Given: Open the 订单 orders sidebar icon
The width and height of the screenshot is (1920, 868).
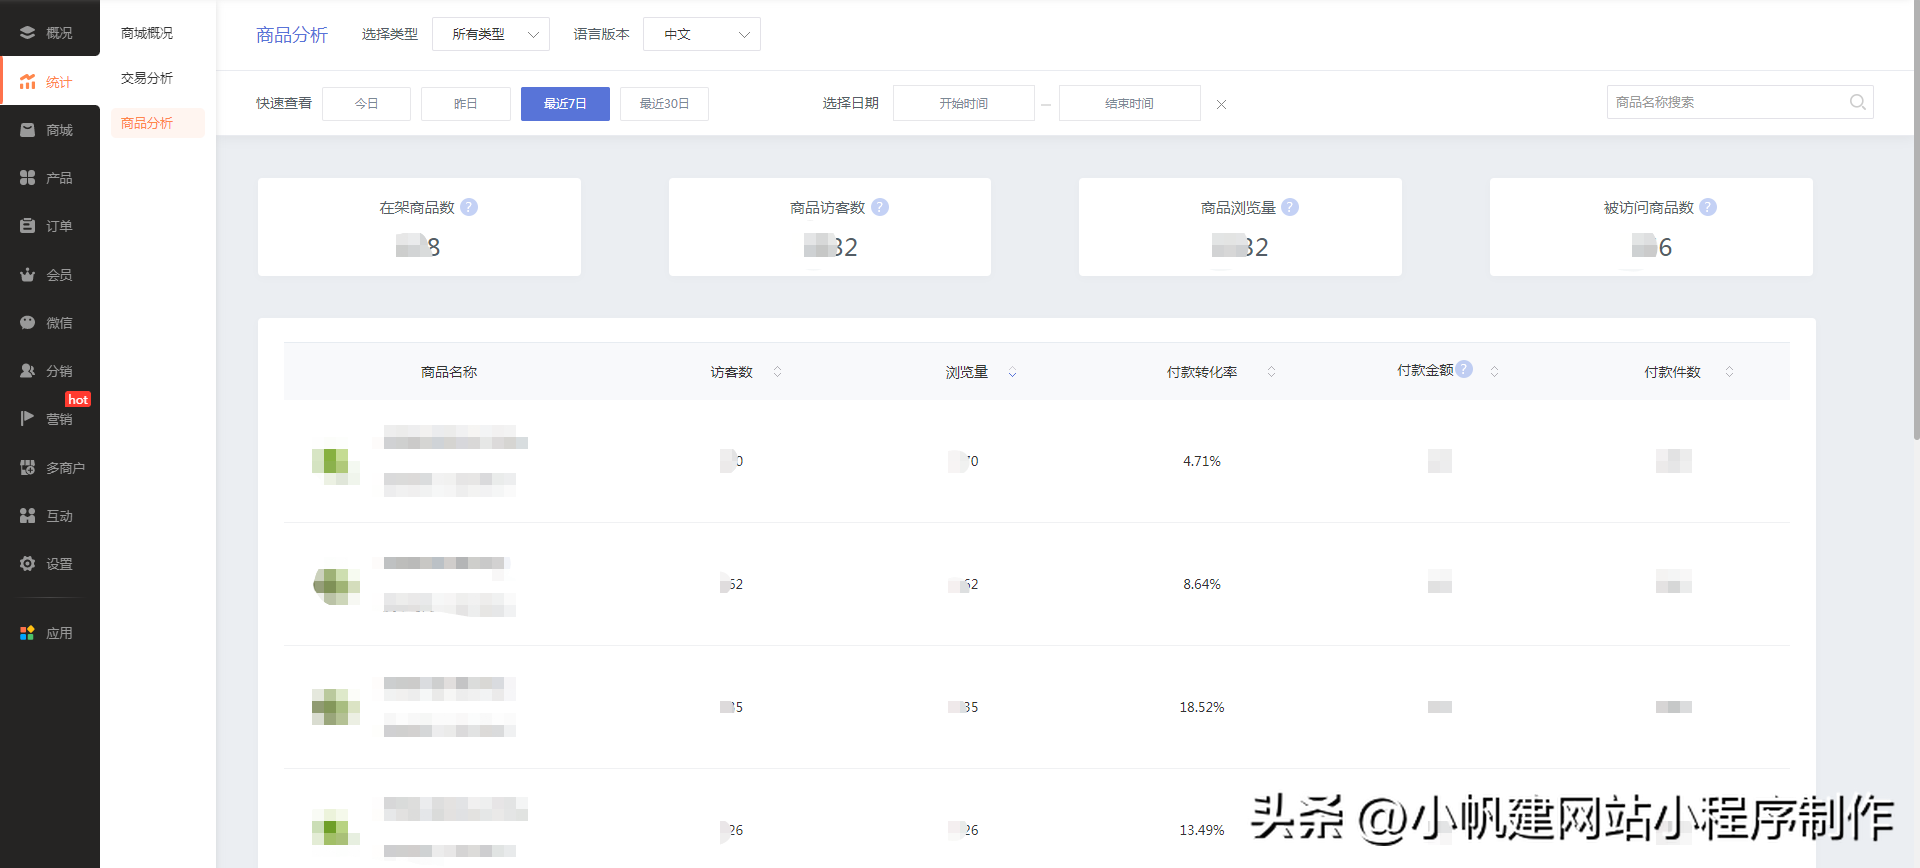Looking at the screenshot, I should point(28,226).
